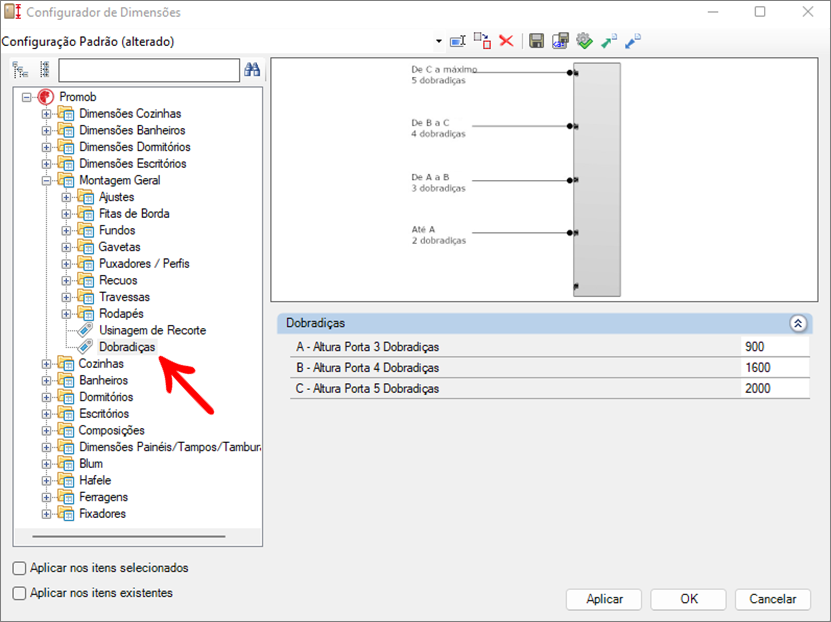Screen dimensions: 831x622
Task: Click the gear with green checkmark icon
Action: 584,41
